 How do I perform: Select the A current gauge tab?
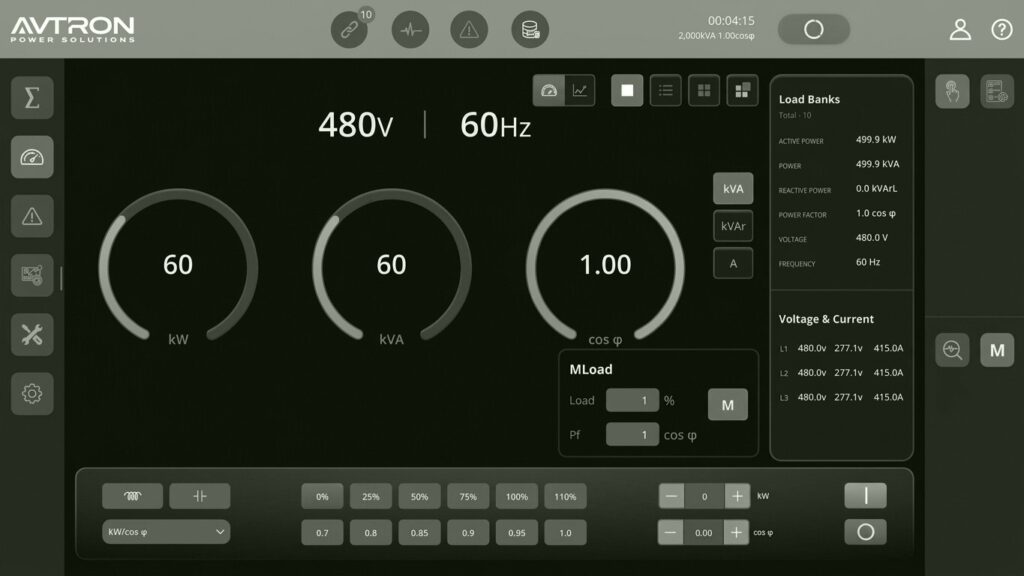[733, 263]
